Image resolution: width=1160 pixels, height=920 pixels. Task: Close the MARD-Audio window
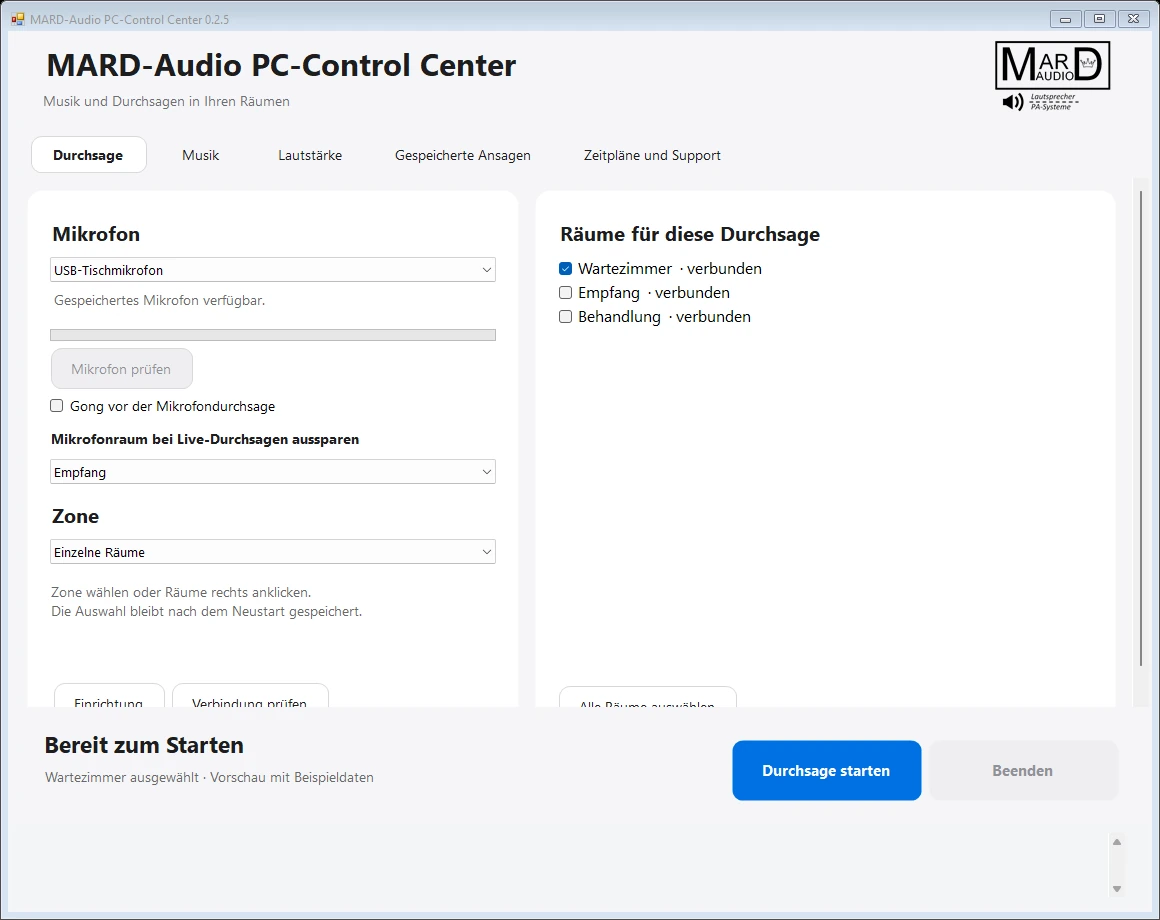[1133, 19]
